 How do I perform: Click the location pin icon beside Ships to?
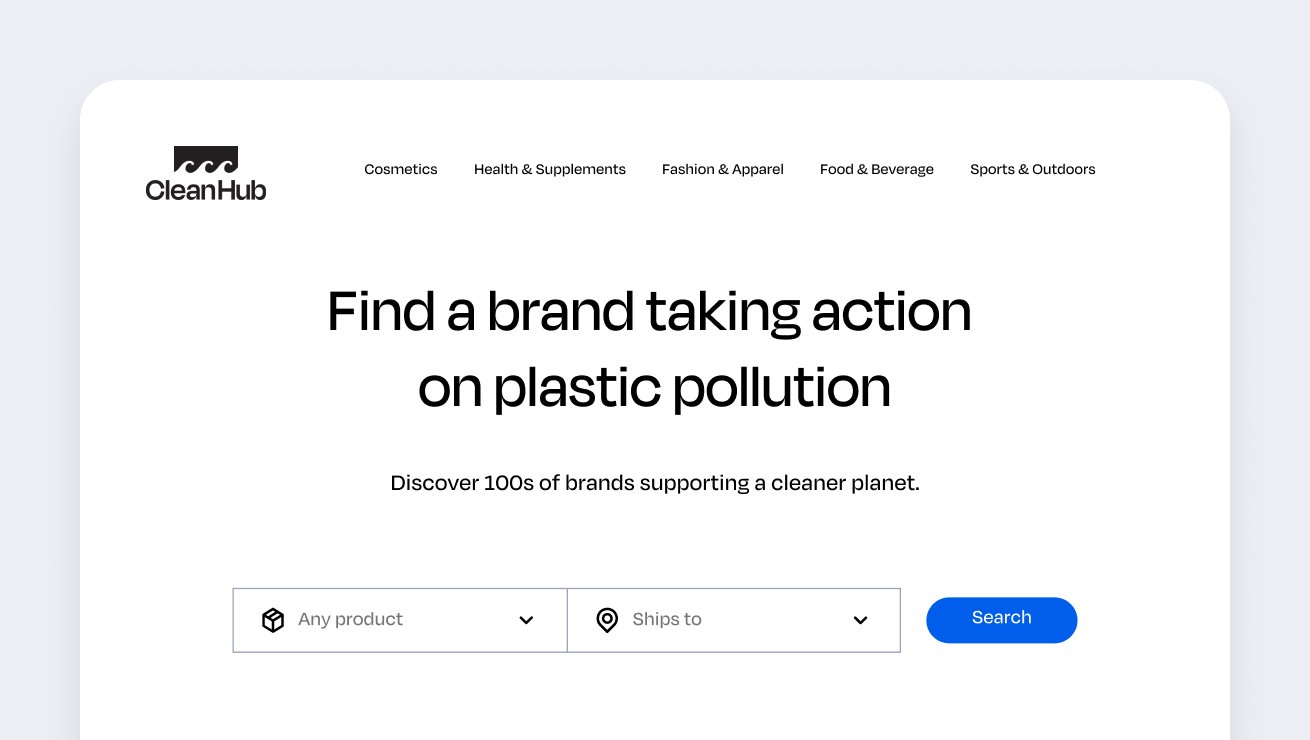pyautogui.click(x=607, y=620)
